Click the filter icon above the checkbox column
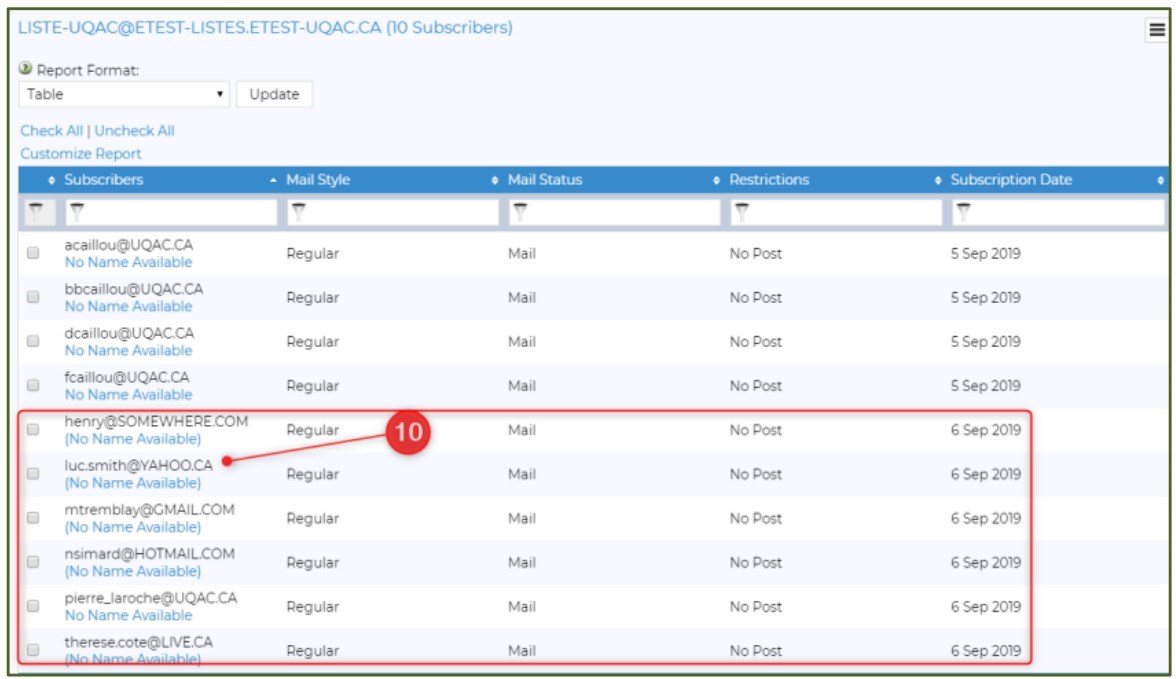Screen dimensions: 1176x679 (x=36, y=212)
